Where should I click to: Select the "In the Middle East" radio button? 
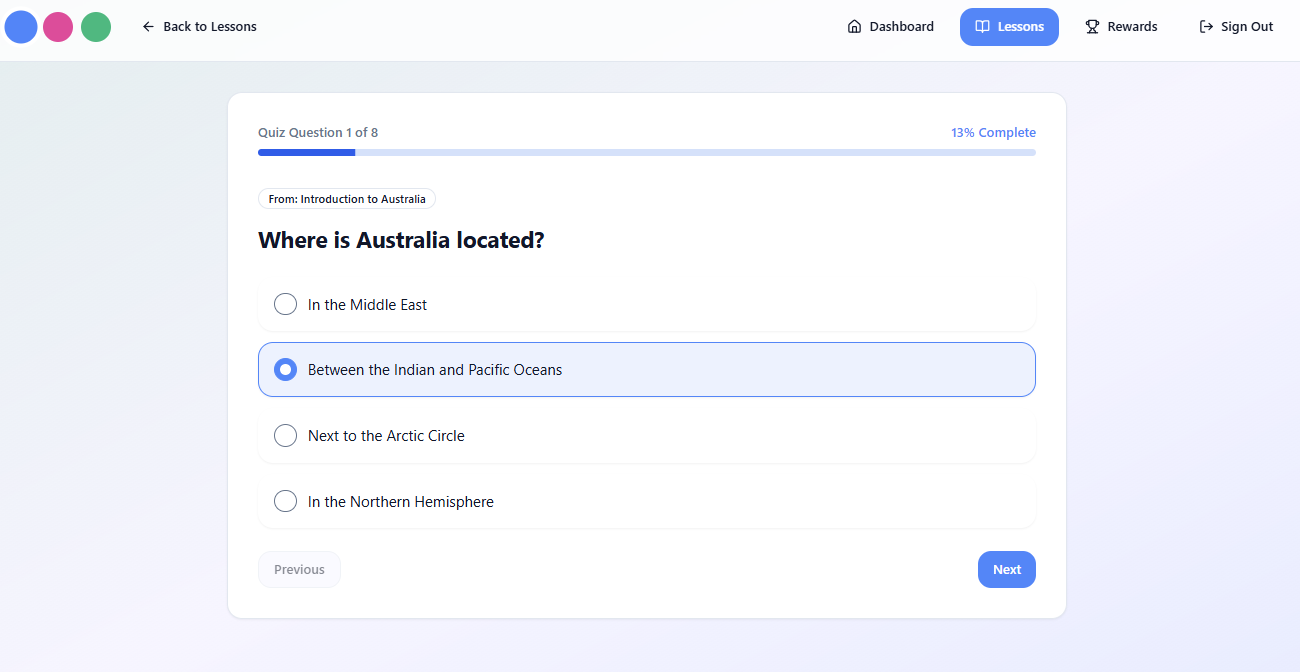(x=285, y=304)
